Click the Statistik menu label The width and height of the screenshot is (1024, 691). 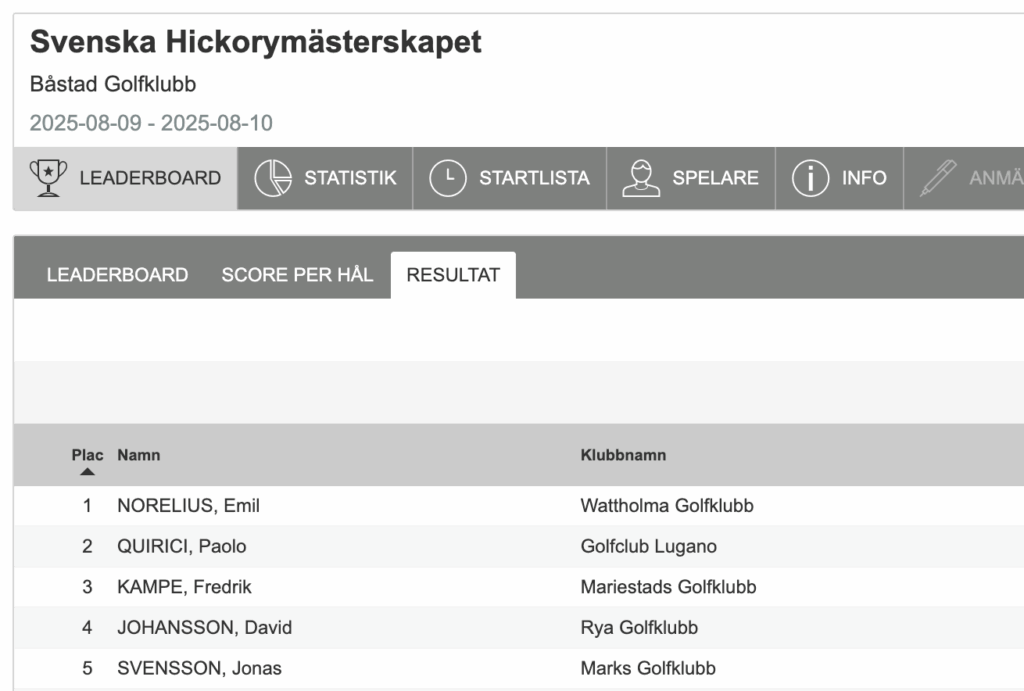(350, 178)
